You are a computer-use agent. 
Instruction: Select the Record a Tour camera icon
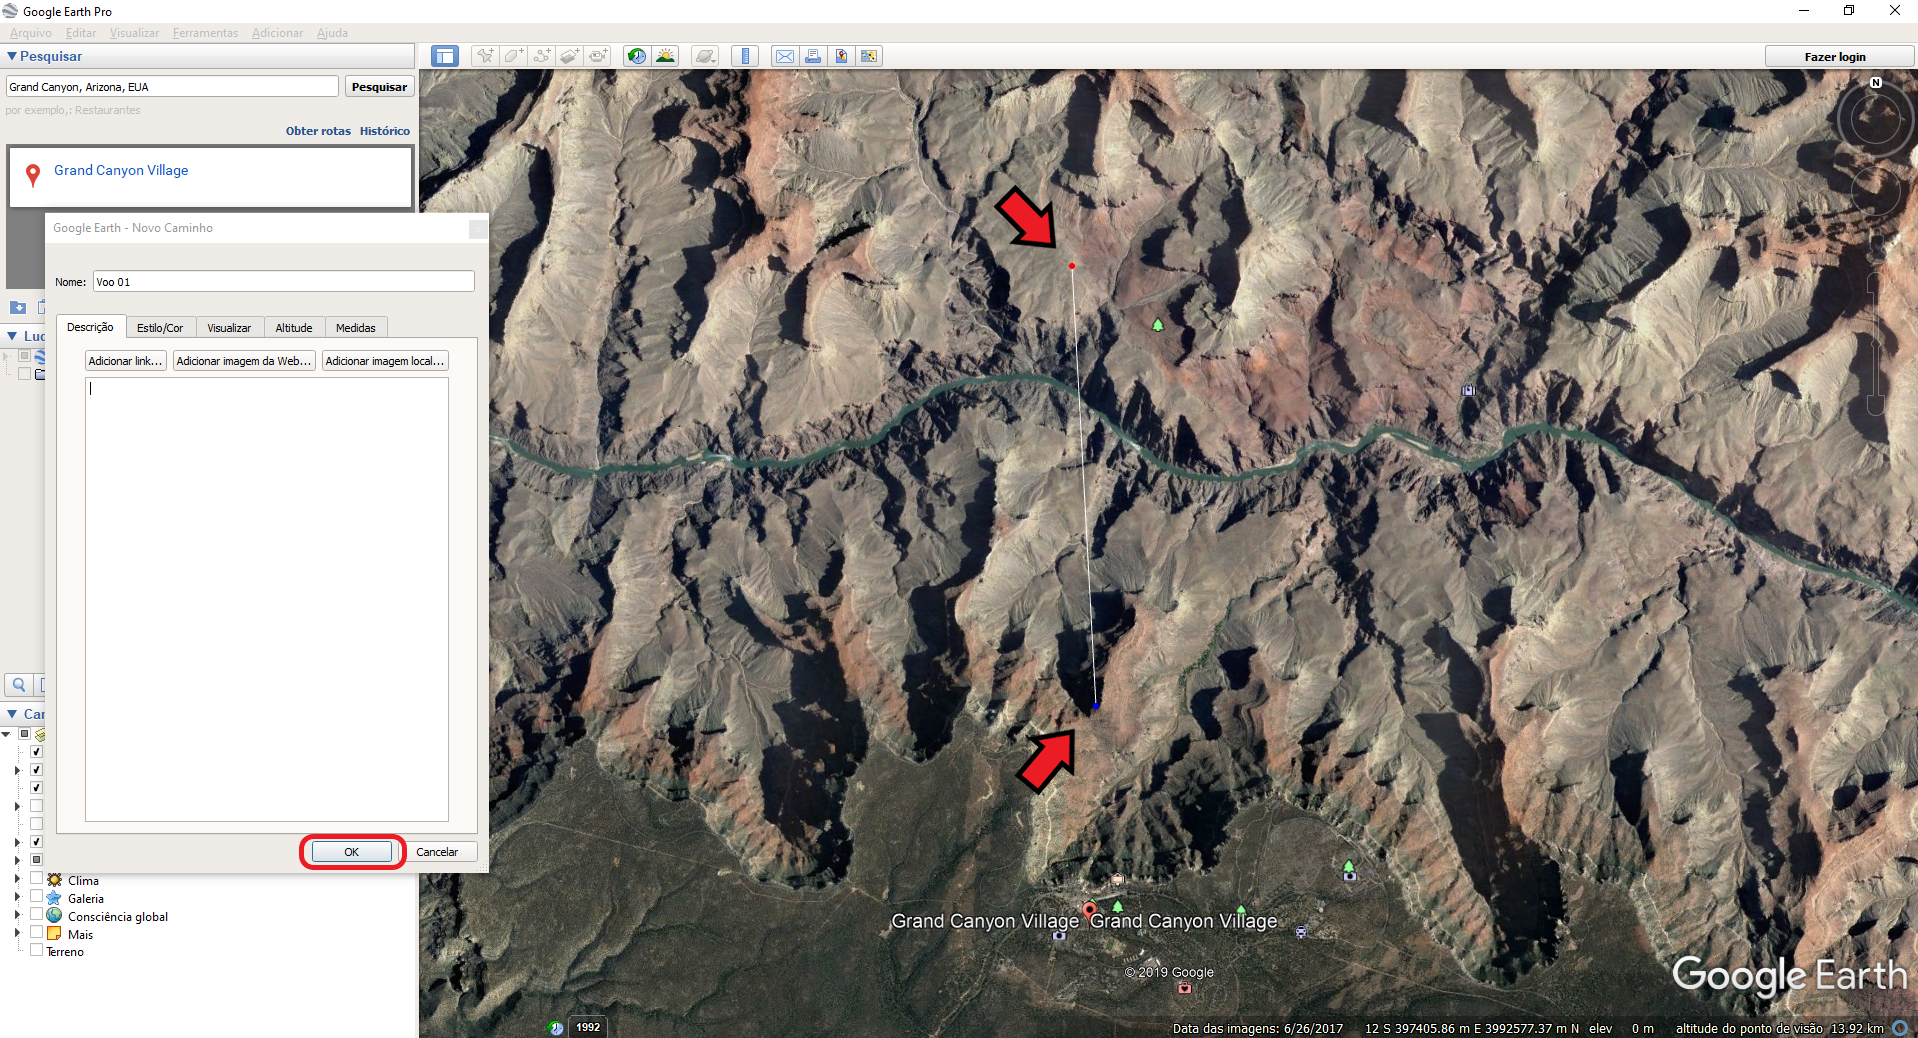[x=598, y=56]
